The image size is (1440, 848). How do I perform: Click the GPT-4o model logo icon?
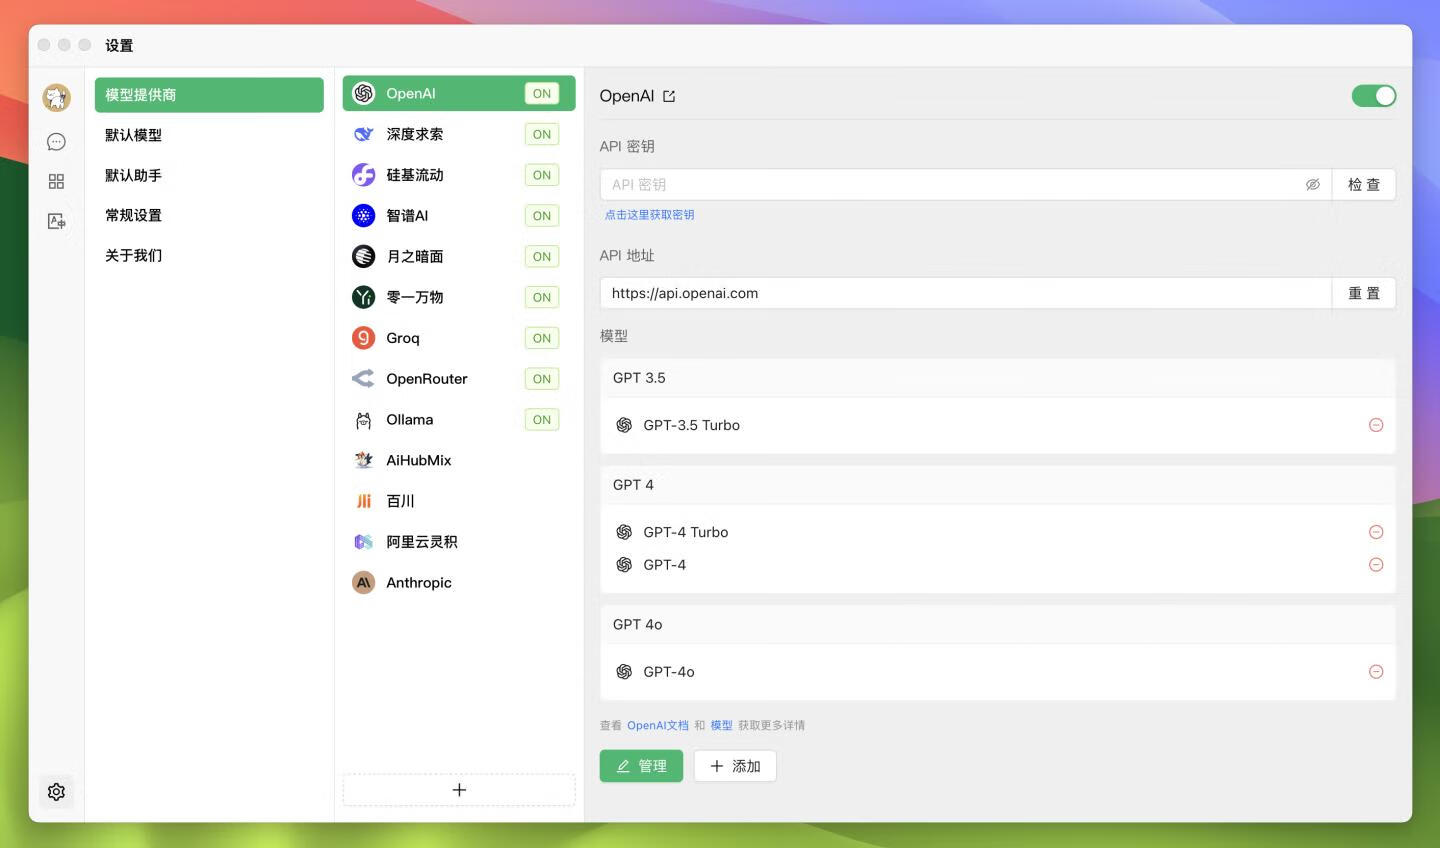(x=624, y=672)
